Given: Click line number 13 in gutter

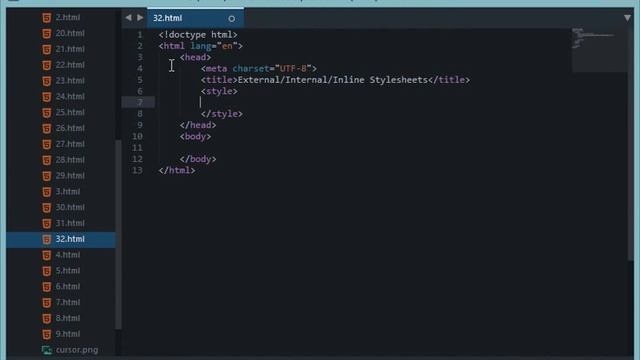Looking at the screenshot, I should 138,171.
